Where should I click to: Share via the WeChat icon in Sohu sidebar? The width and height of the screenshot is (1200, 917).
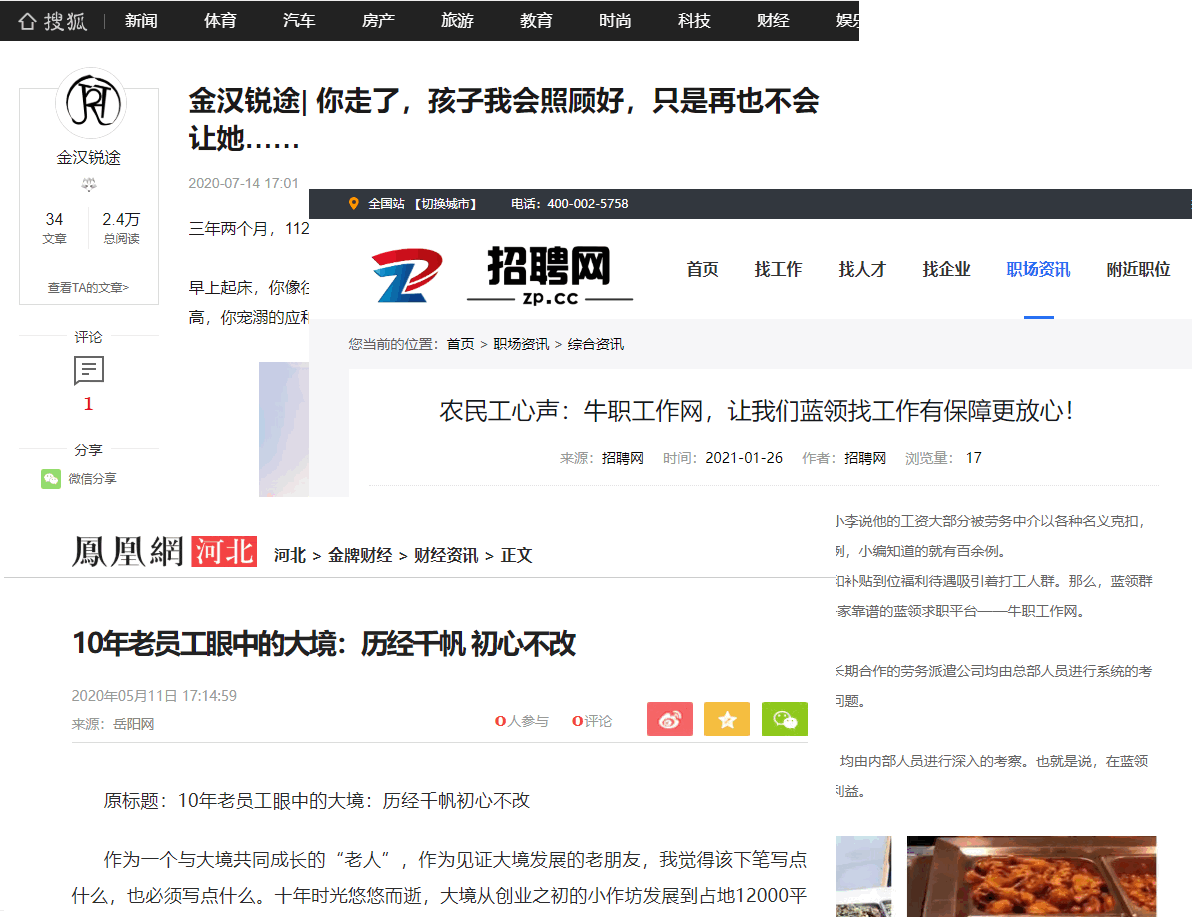click(x=51, y=479)
